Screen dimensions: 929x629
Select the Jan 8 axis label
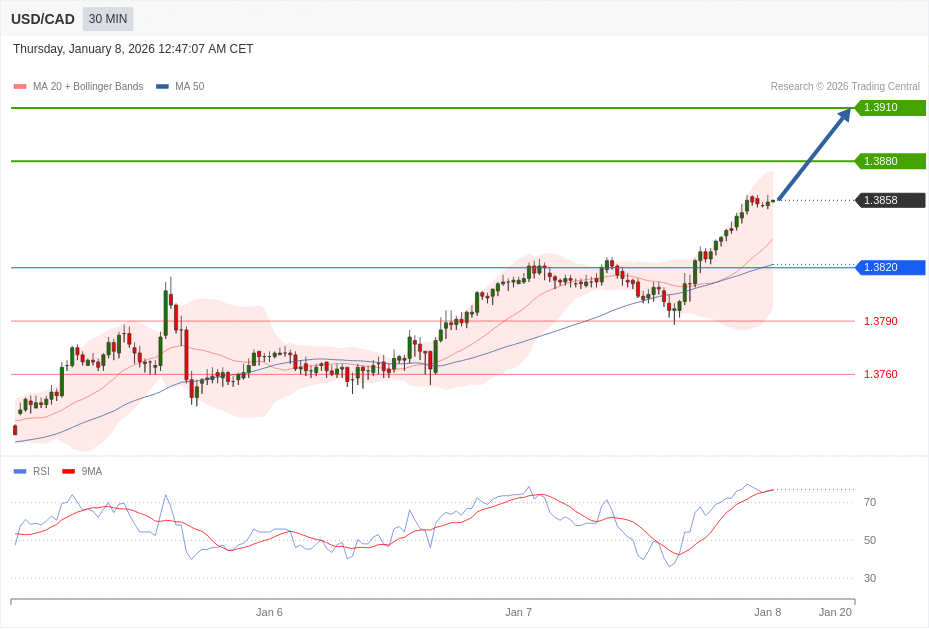point(767,612)
